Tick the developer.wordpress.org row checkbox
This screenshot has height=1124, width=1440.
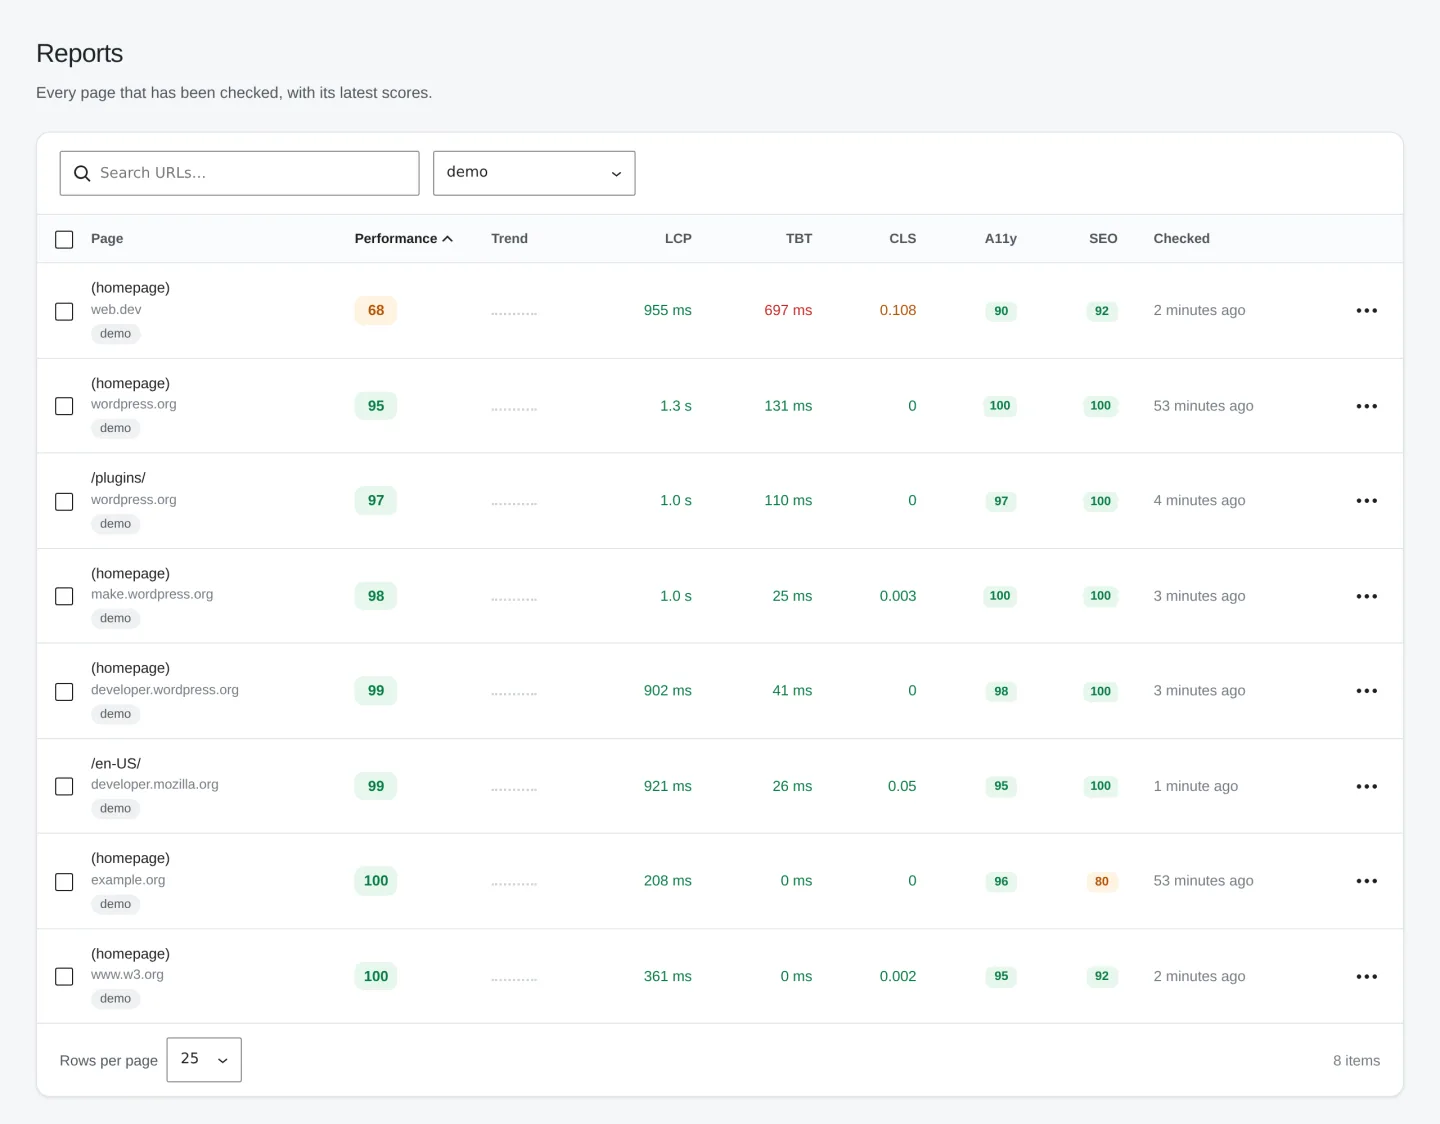pyautogui.click(x=64, y=692)
